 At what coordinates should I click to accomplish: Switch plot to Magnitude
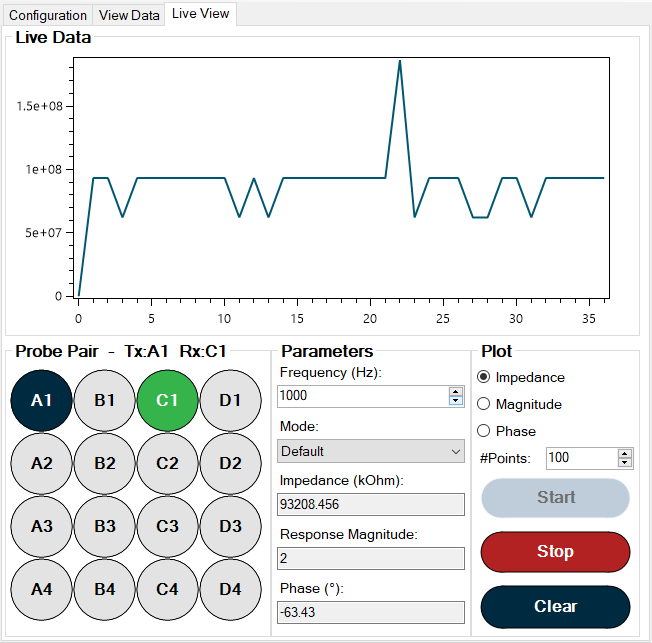485,404
